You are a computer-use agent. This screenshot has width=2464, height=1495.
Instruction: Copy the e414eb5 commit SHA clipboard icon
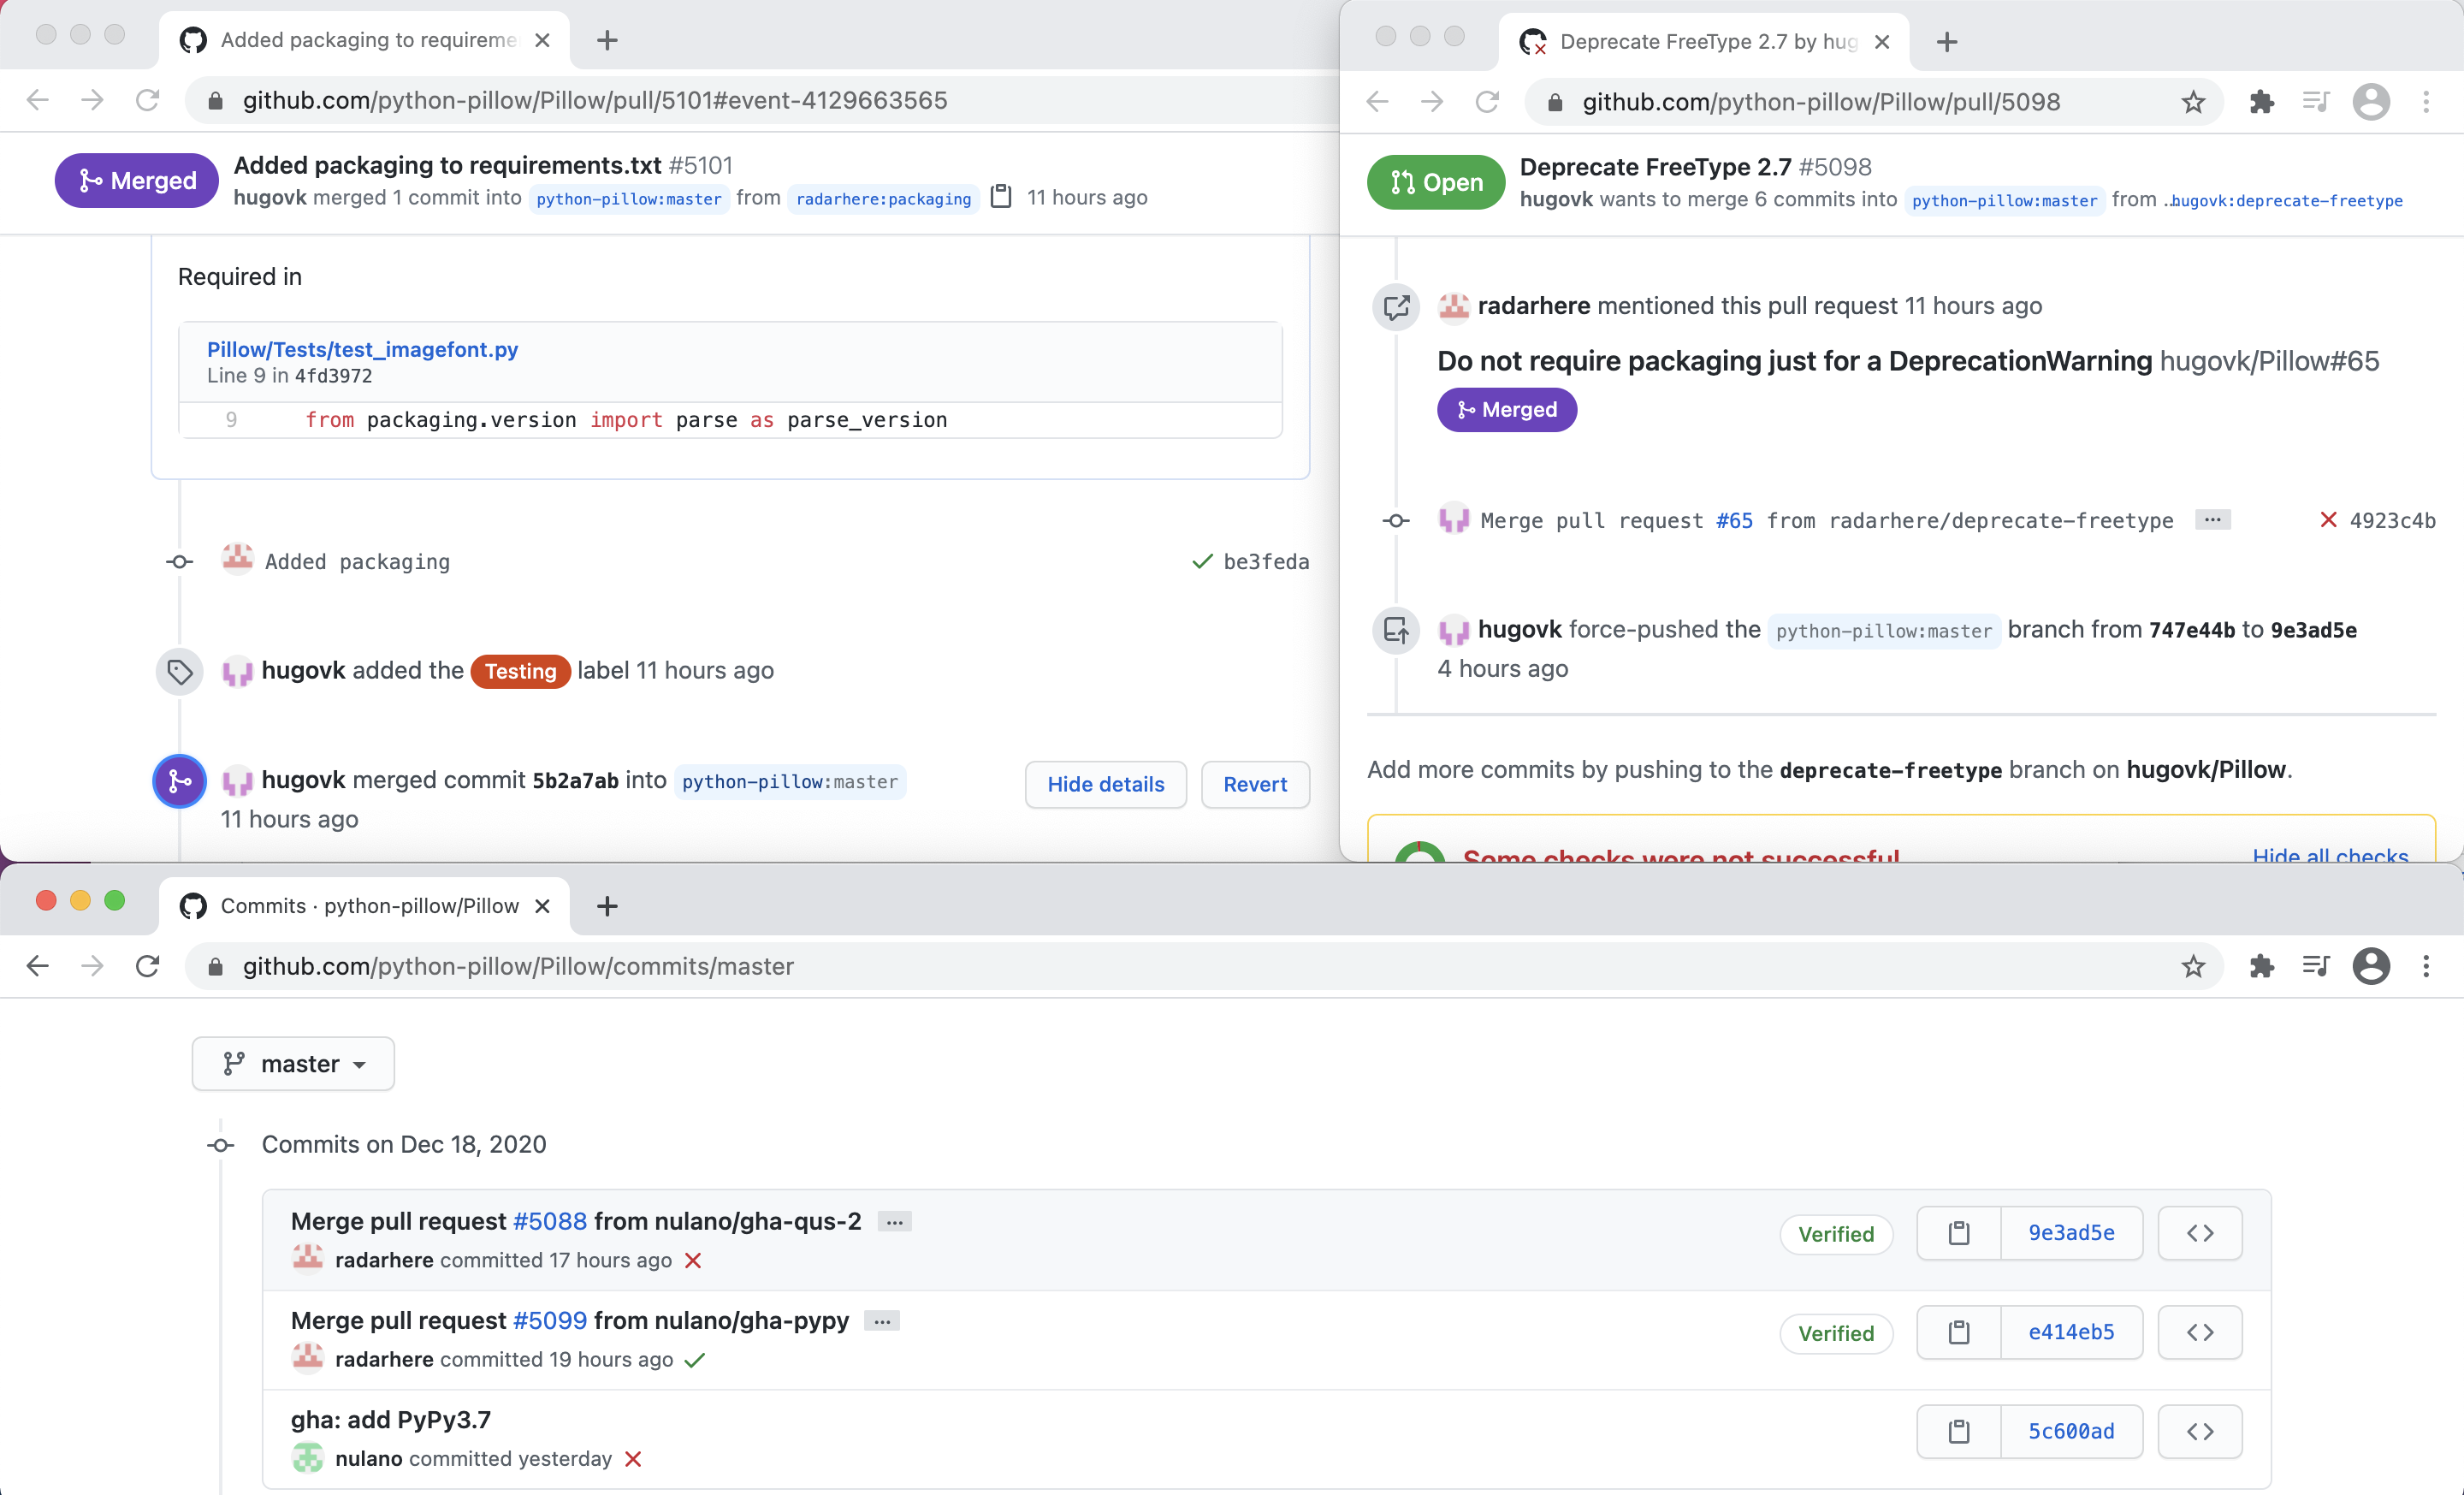pos(1958,1332)
